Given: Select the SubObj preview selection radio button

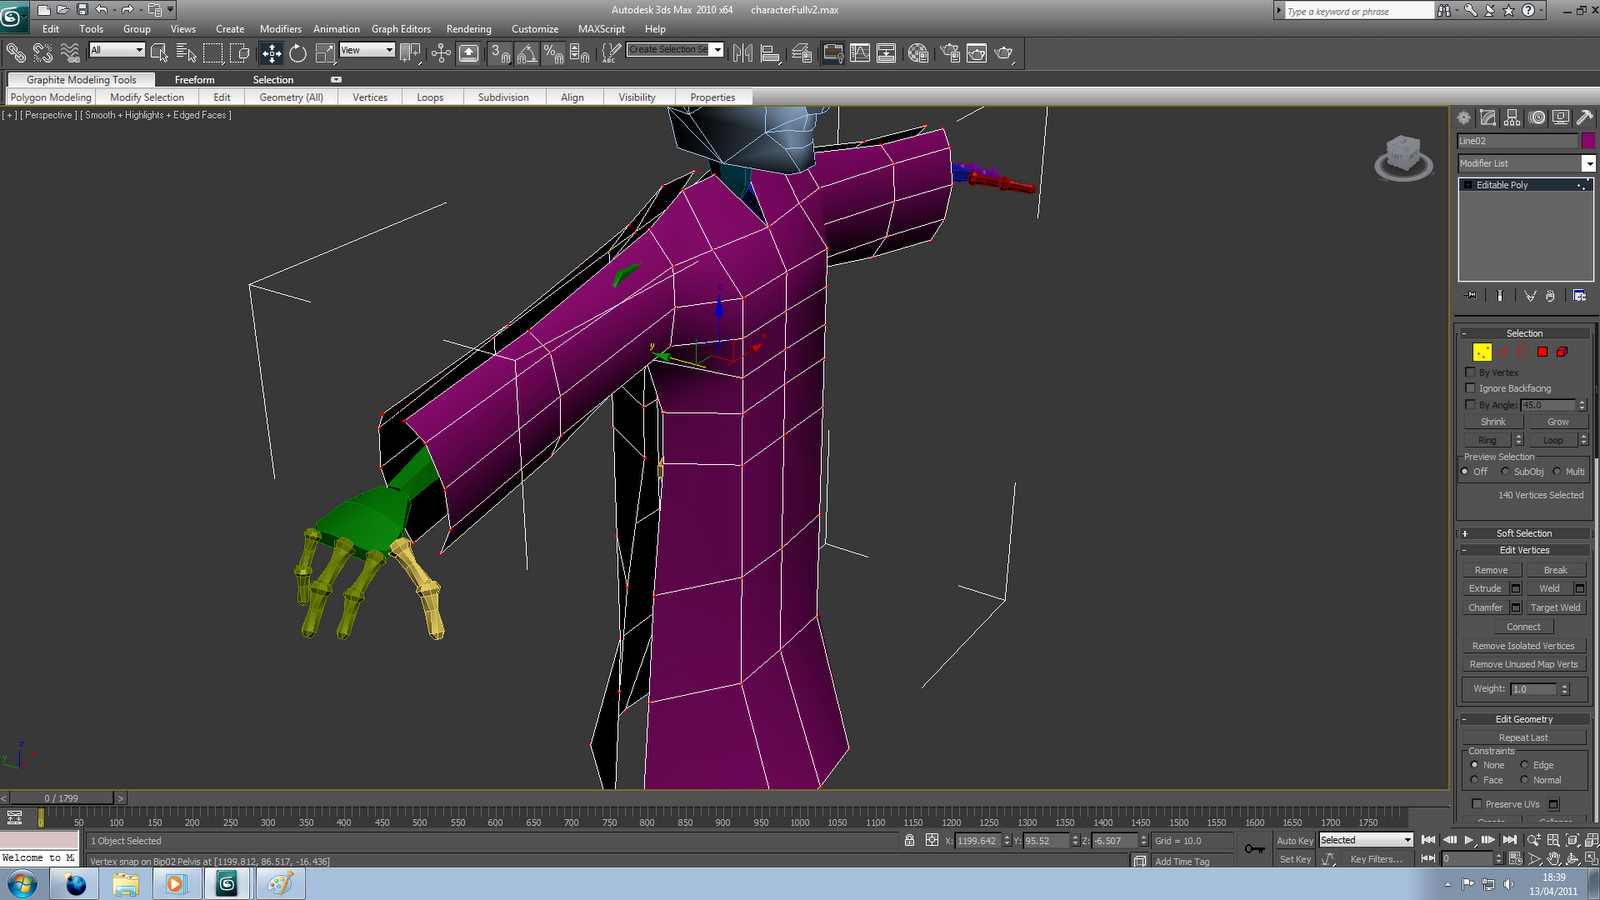Looking at the screenshot, I should pos(1505,471).
